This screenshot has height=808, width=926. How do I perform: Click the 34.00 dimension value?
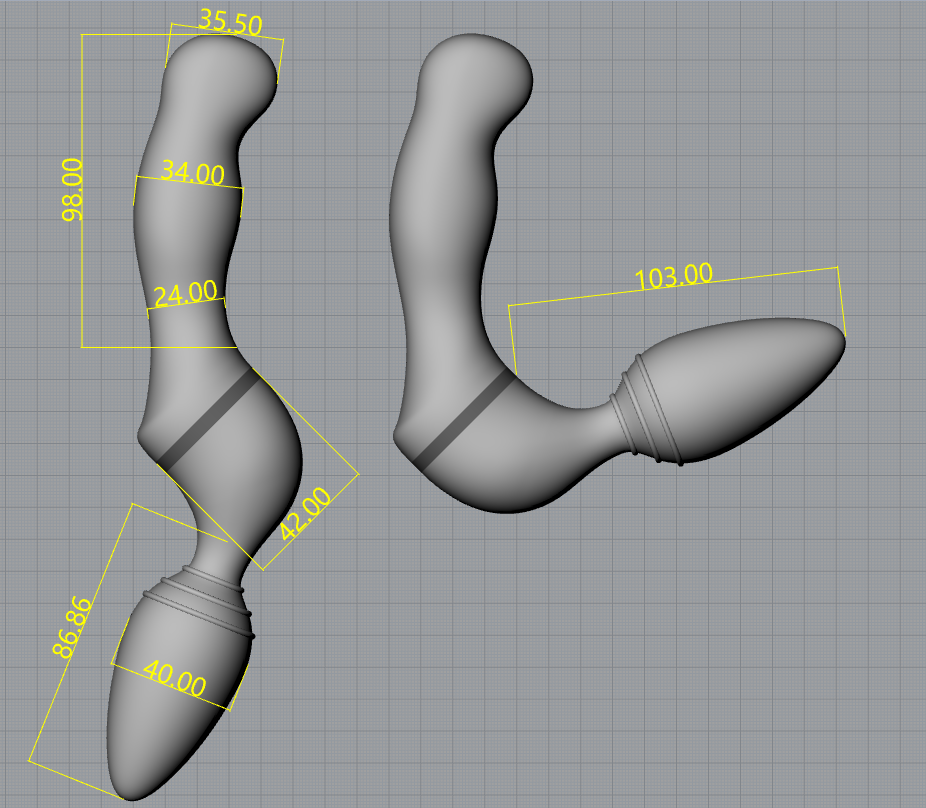193,172
